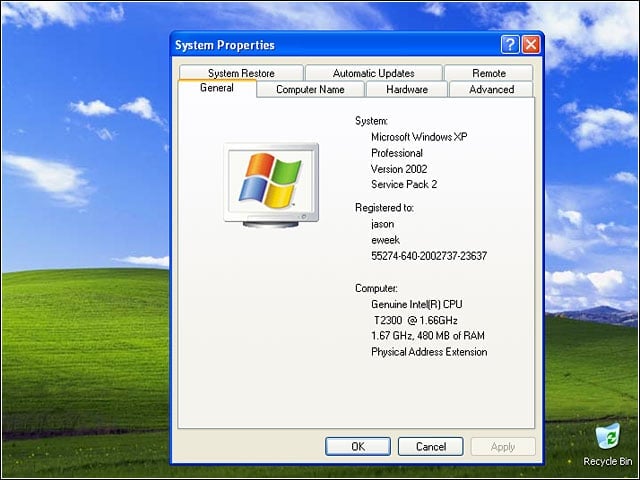The image size is (640, 480).
Task: Select the Remote tab
Action: coord(489,73)
